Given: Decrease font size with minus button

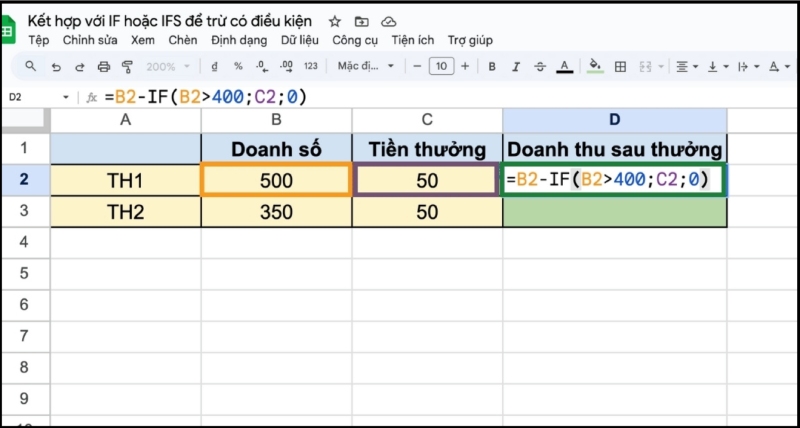Looking at the screenshot, I should coord(417,66).
